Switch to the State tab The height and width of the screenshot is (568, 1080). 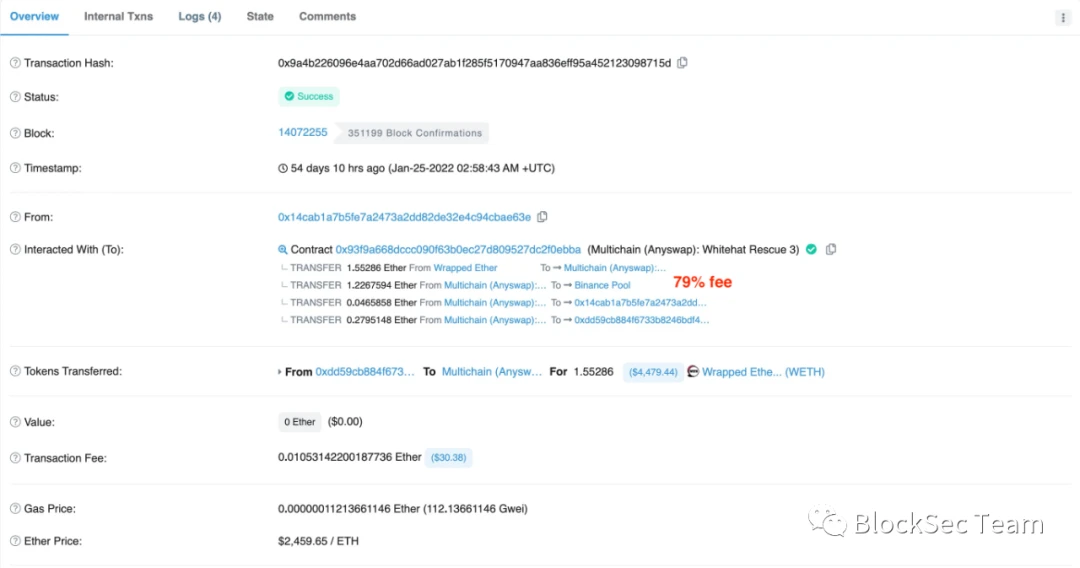(x=260, y=17)
